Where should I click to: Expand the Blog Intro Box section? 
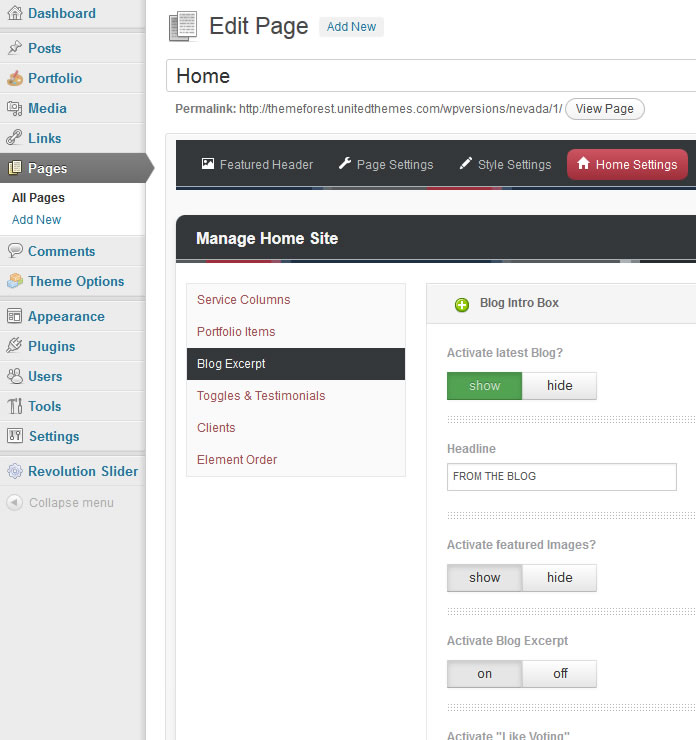[x=462, y=304]
